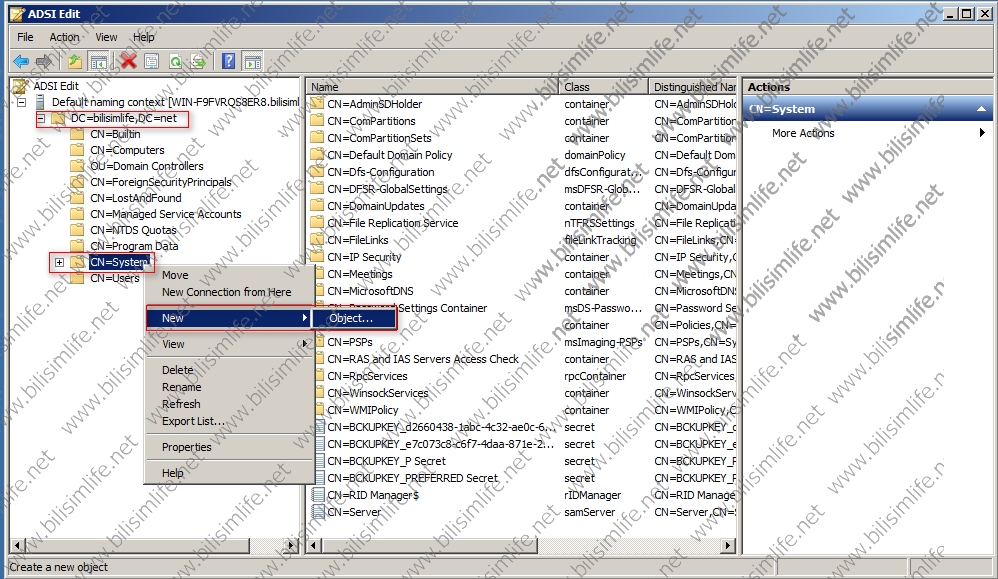Image resolution: width=998 pixels, height=579 pixels.
Task: Collapse the DC=bilisimlife,DC=net node
Action: (41, 118)
